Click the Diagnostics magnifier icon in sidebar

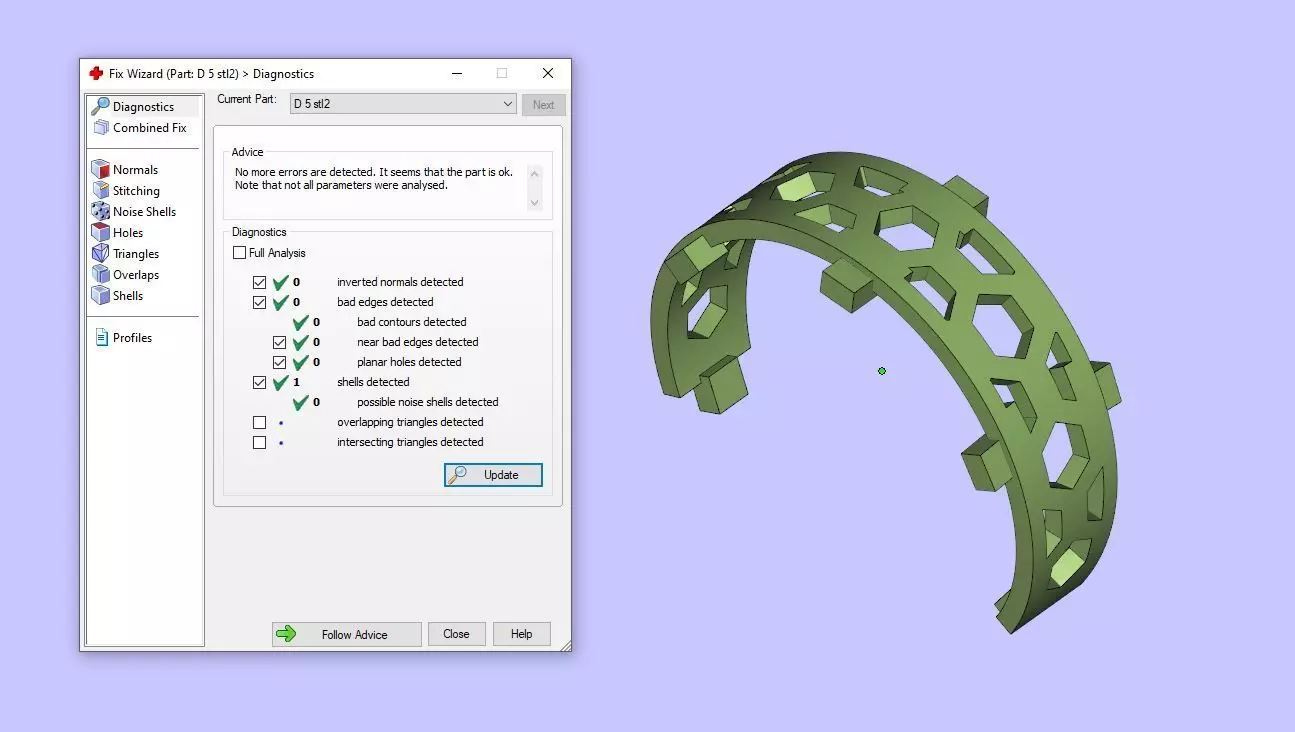tap(100, 106)
